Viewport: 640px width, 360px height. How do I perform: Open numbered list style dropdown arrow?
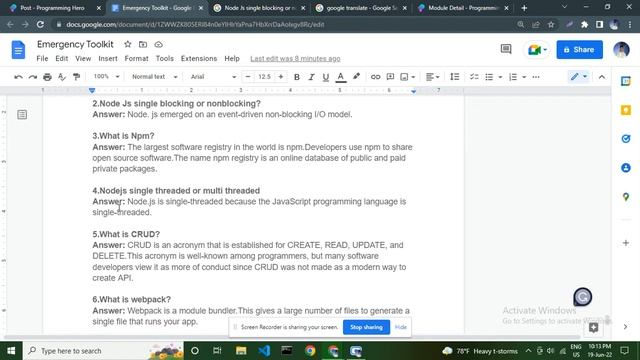point(524,77)
